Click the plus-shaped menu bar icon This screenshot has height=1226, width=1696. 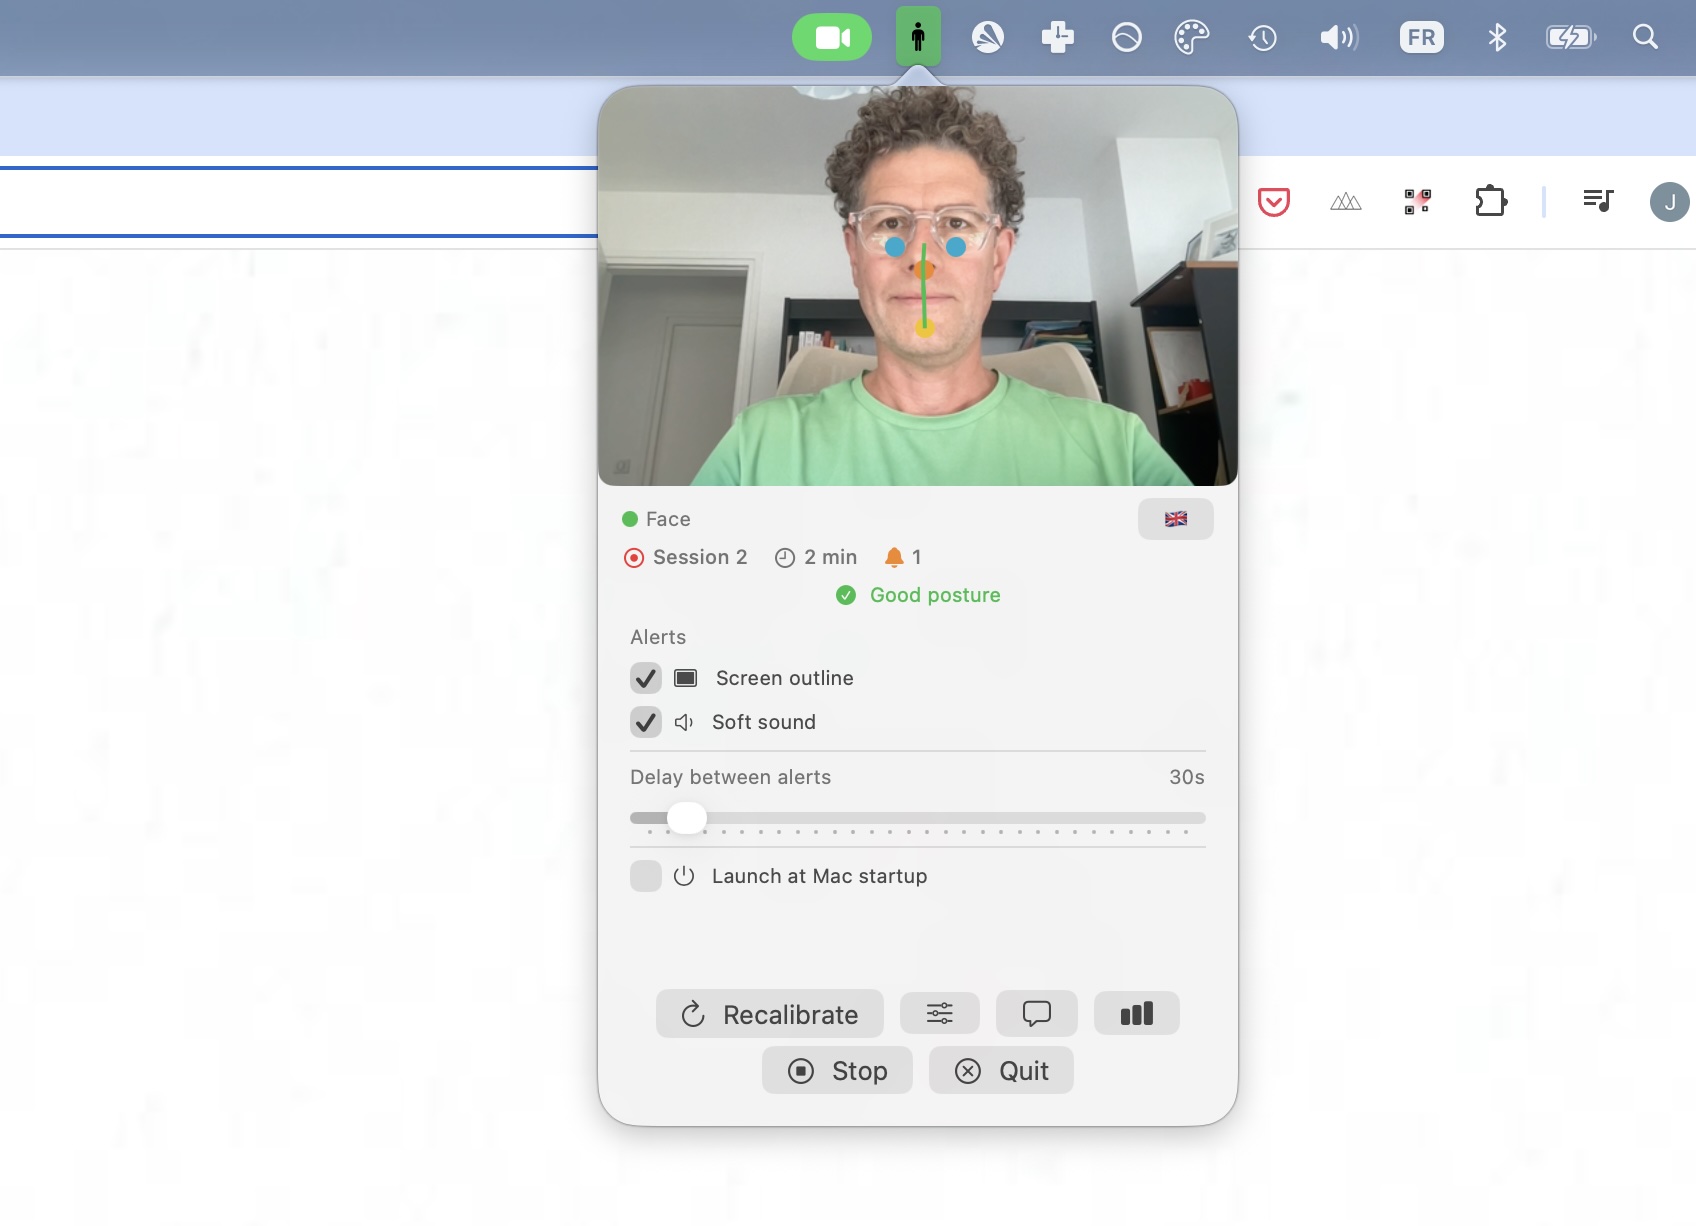[x=1057, y=38]
